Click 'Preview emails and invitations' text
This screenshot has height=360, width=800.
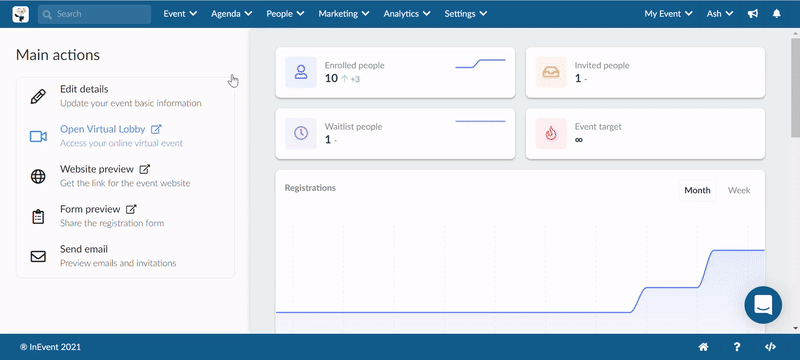(x=118, y=263)
